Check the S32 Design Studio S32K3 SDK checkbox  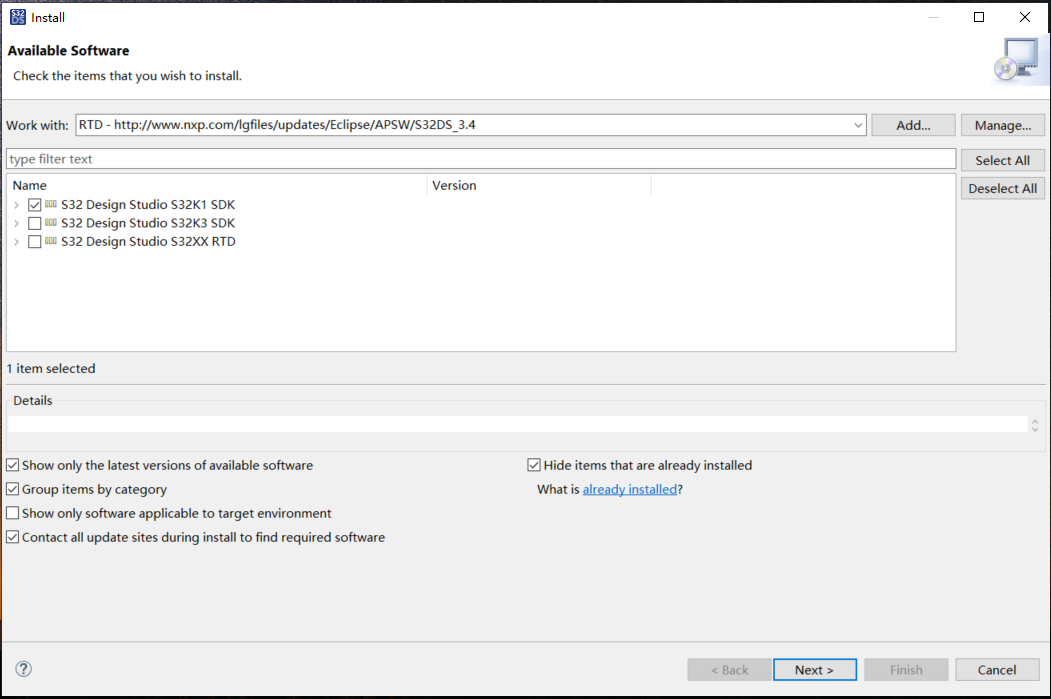point(35,223)
